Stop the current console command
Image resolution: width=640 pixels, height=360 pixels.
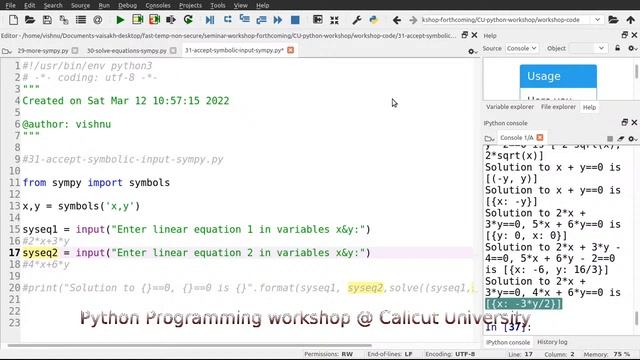coord(610,138)
